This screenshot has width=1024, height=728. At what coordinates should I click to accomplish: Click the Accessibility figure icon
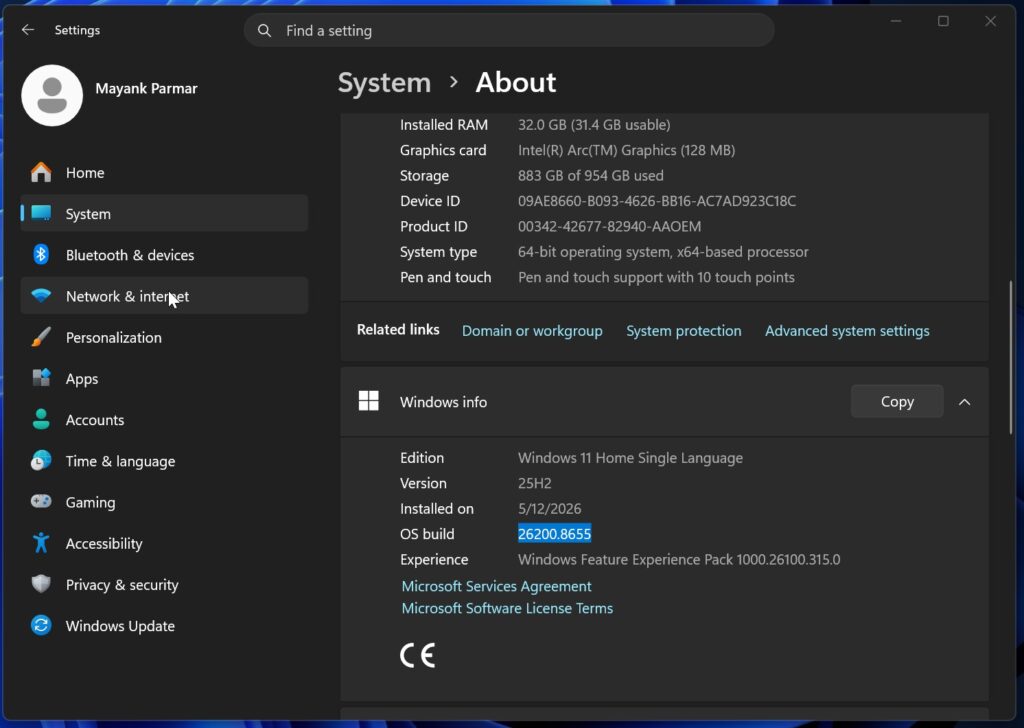pyautogui.click(x=41, y=543)
